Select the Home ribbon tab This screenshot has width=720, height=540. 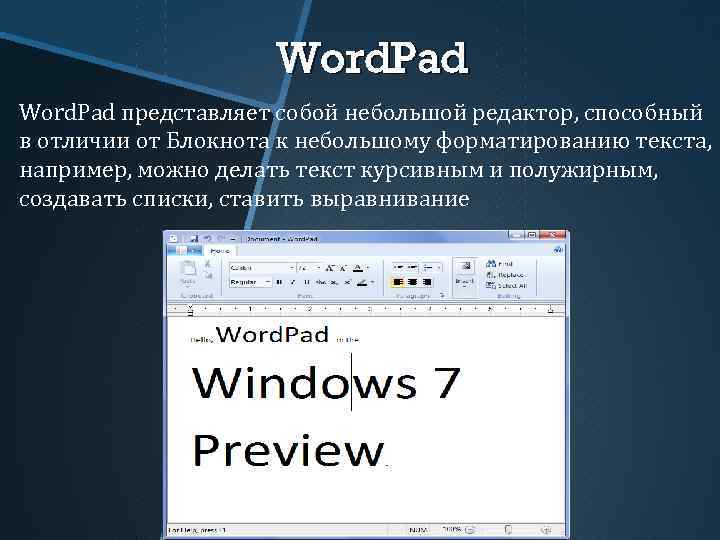pos(220,251)
